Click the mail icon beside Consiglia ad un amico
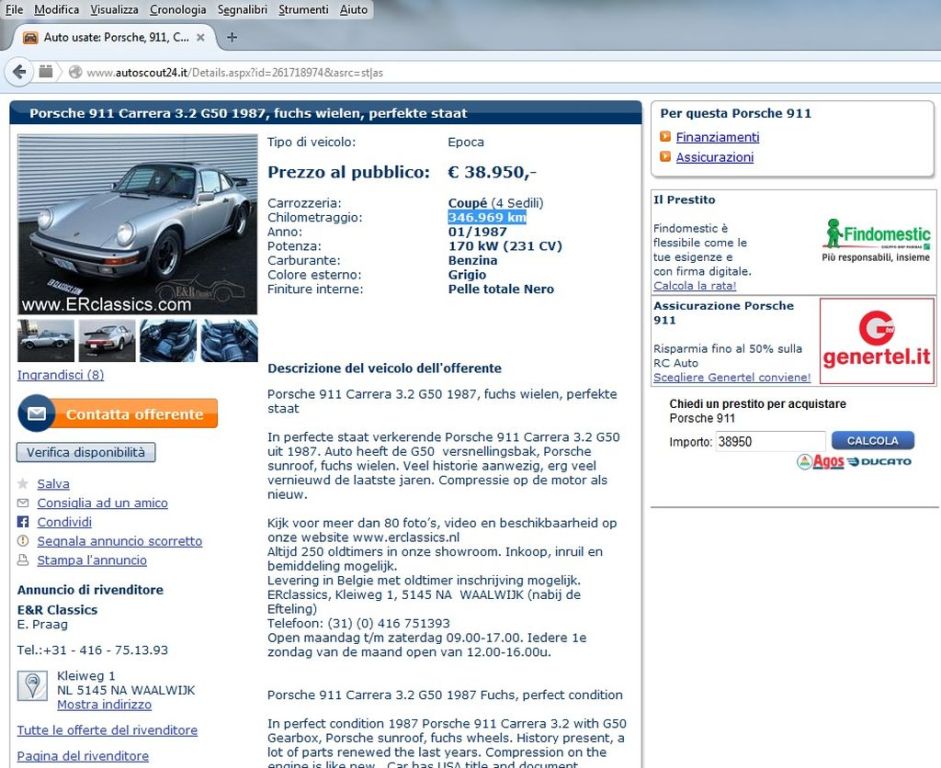 (x=23, y=503)
